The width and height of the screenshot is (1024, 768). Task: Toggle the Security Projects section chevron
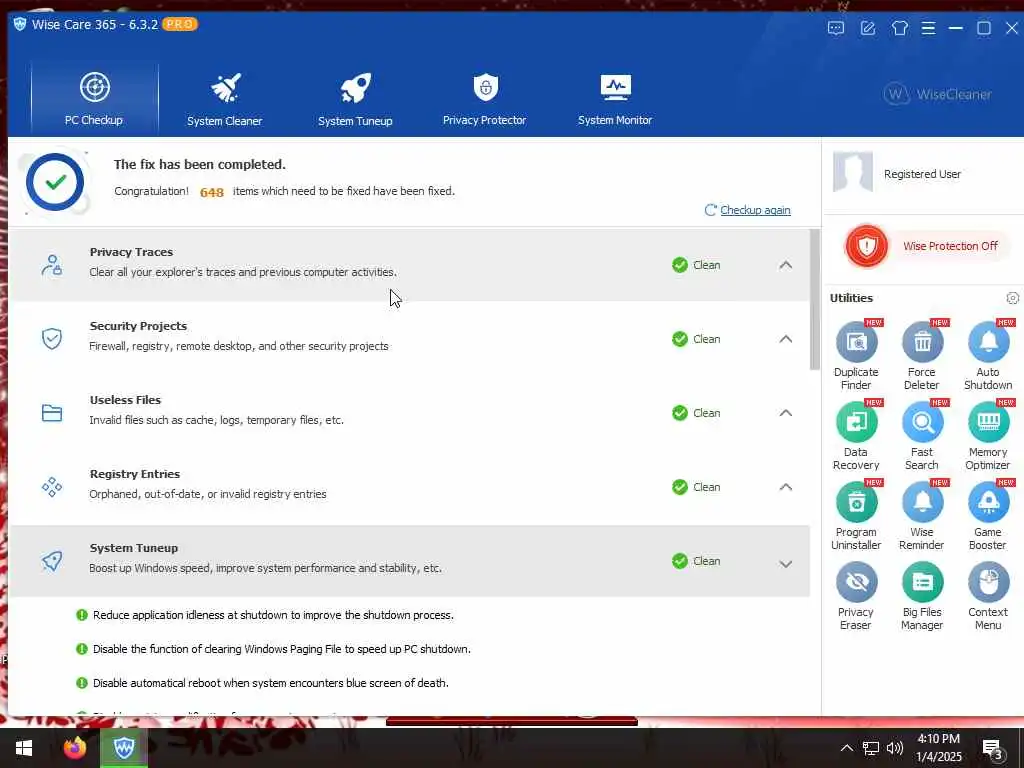click(x=786, y=339)
